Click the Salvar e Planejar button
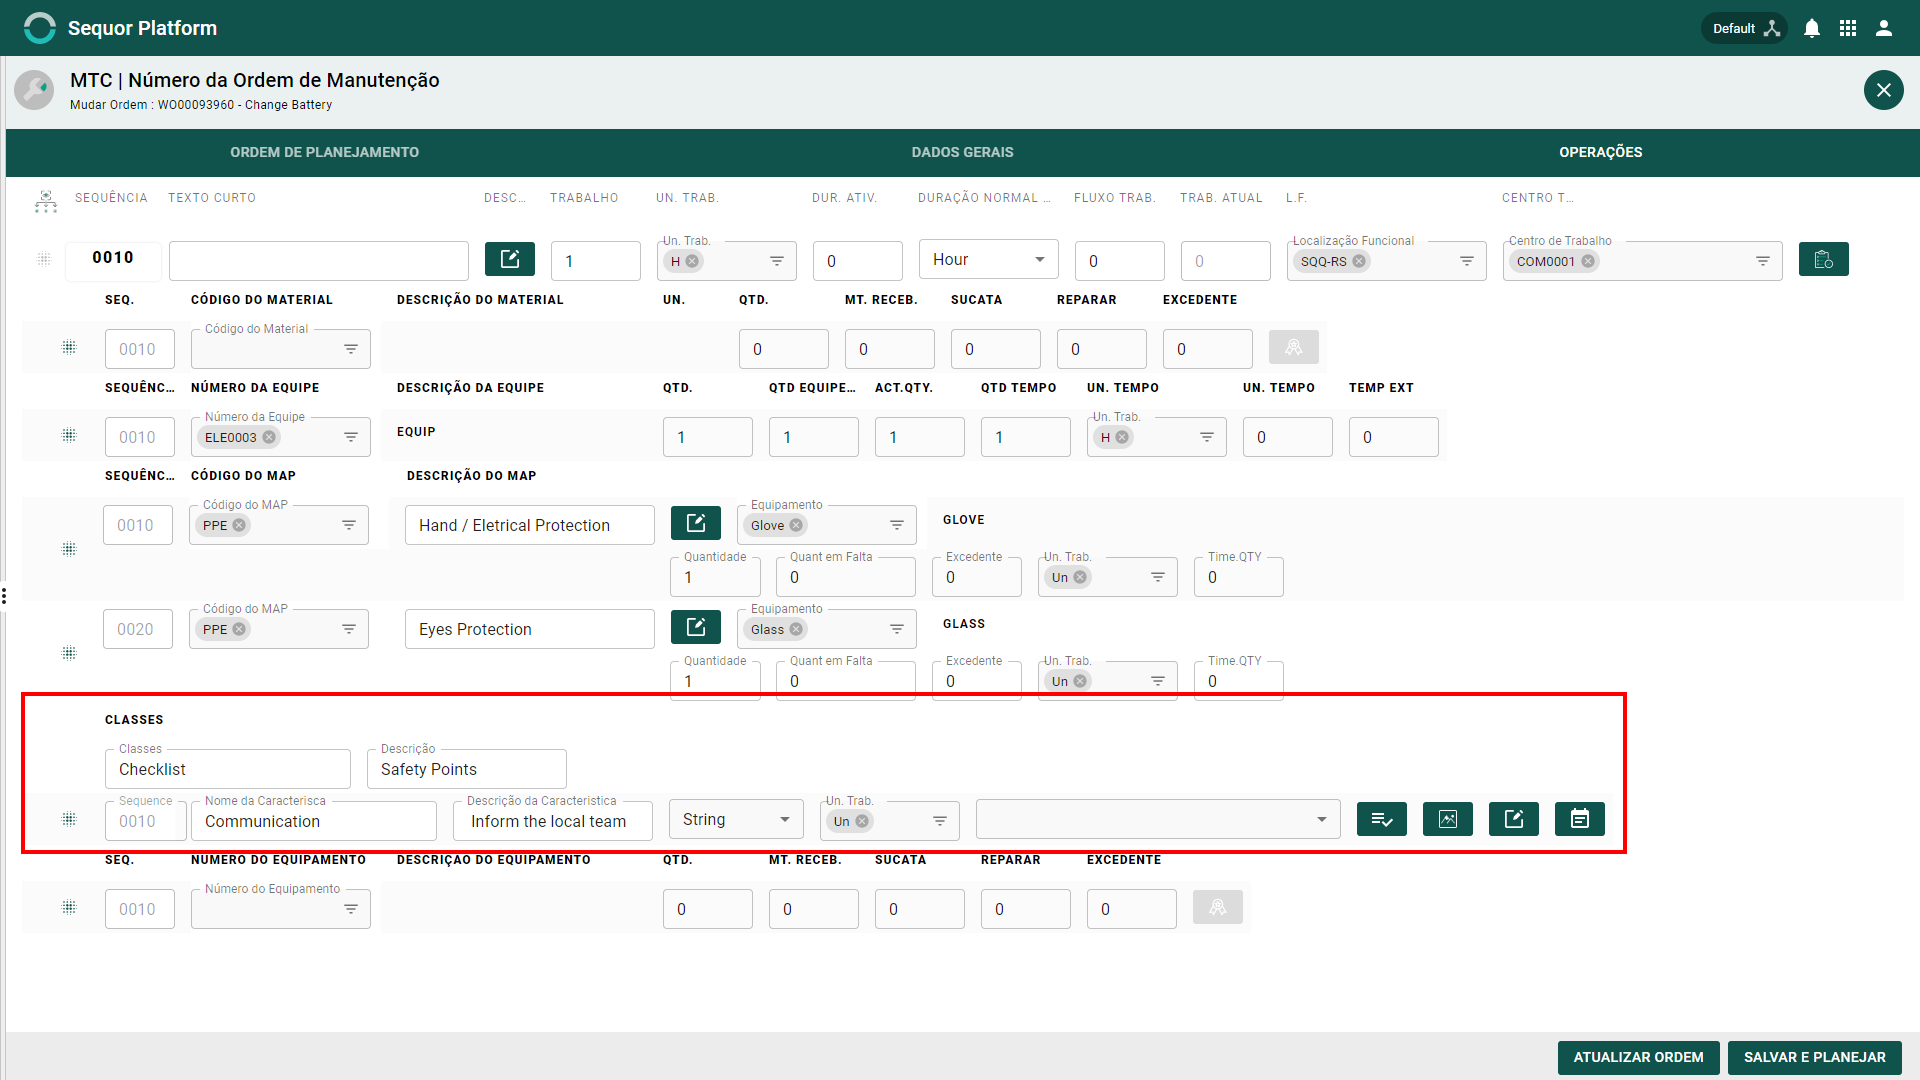 tap(1815, 1057)
